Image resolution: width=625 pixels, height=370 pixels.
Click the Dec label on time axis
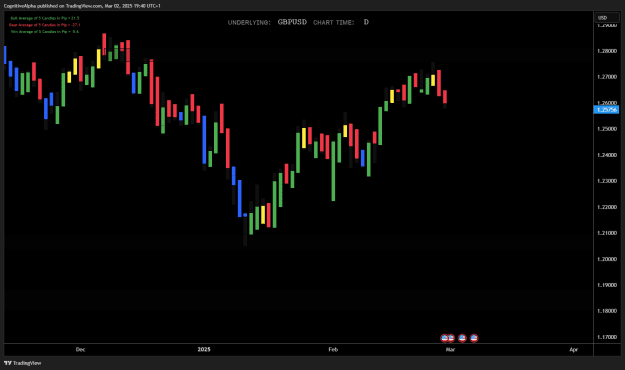coord(80,349)
